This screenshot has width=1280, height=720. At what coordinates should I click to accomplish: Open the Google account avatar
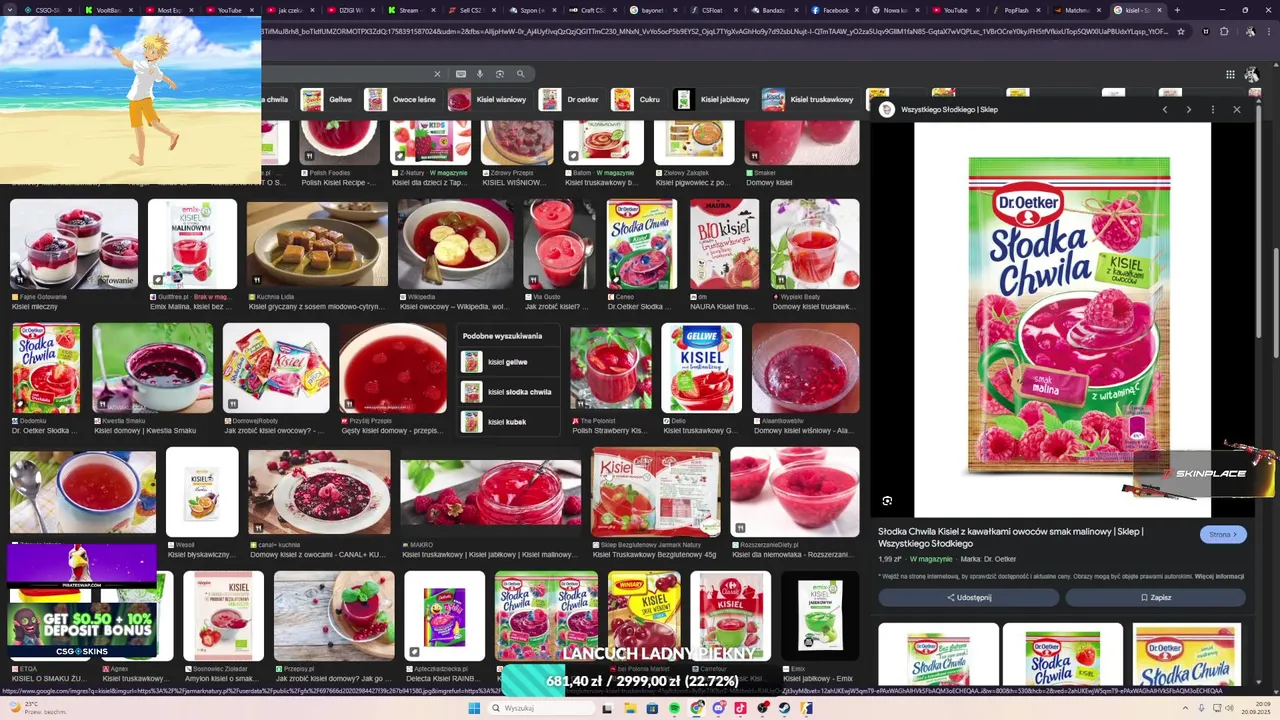(x=1252, y=74)
